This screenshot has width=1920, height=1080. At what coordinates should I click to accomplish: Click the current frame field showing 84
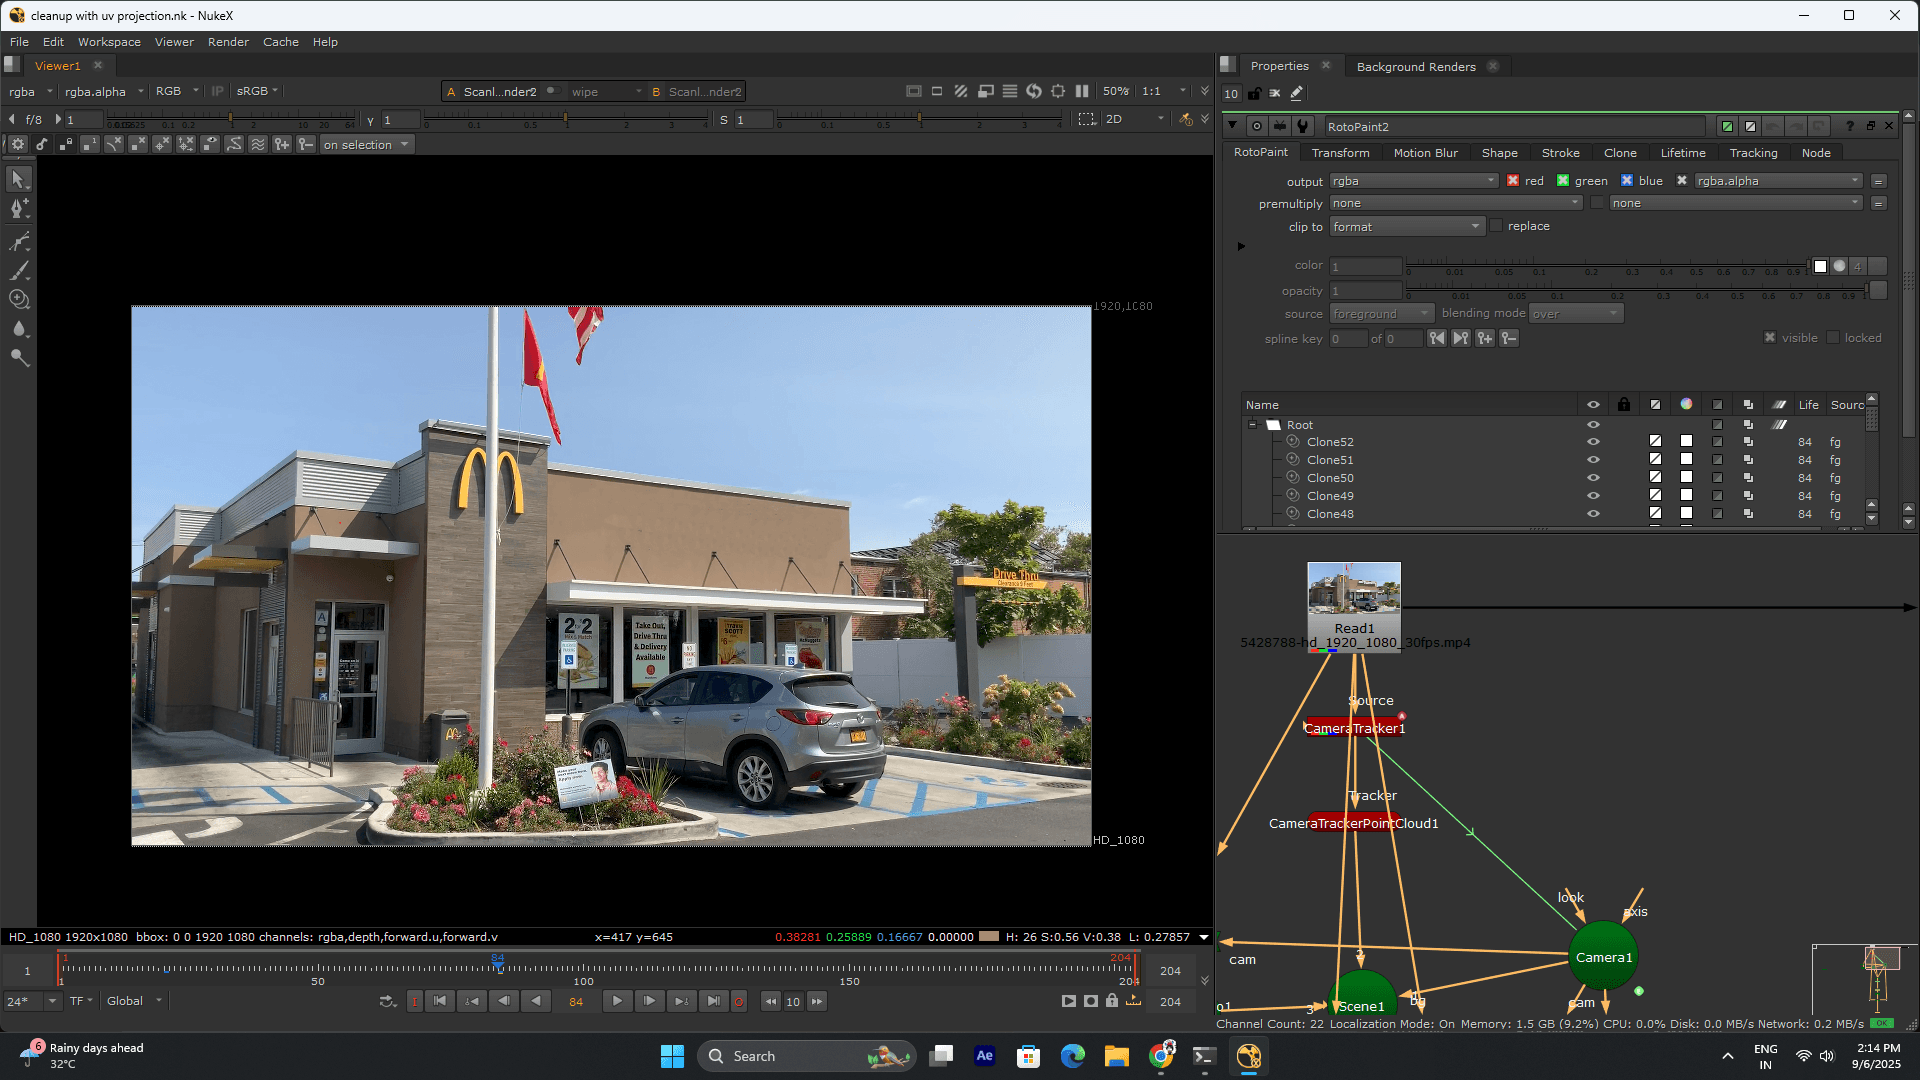(x=576, y=1002)
